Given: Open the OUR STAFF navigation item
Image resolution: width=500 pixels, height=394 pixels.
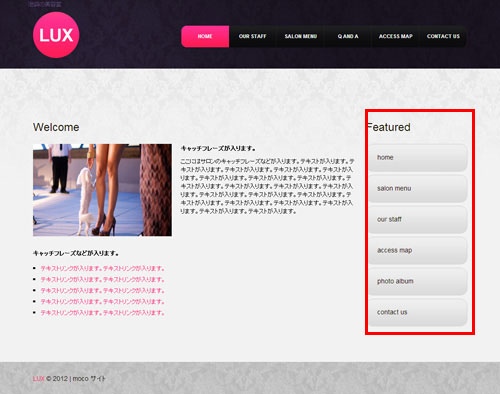Looking at the screenshot, I should (x=252, y=36).
